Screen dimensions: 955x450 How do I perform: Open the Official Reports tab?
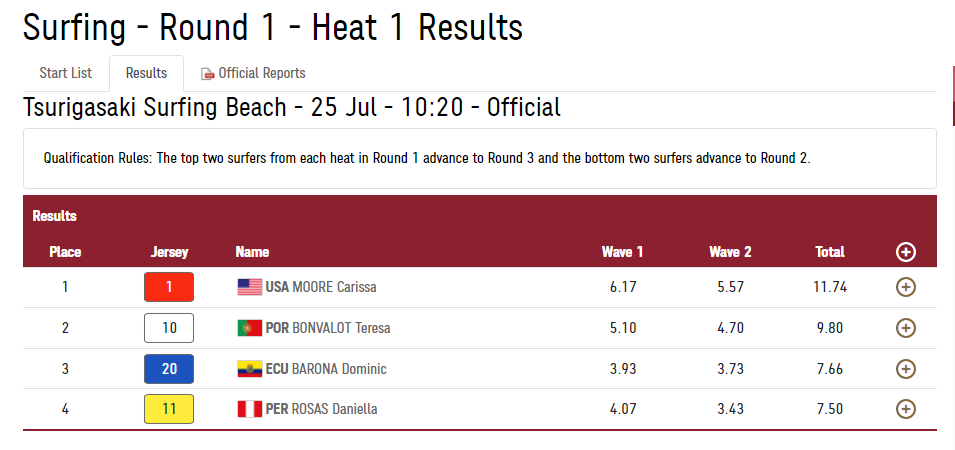[x=261, y=73]
